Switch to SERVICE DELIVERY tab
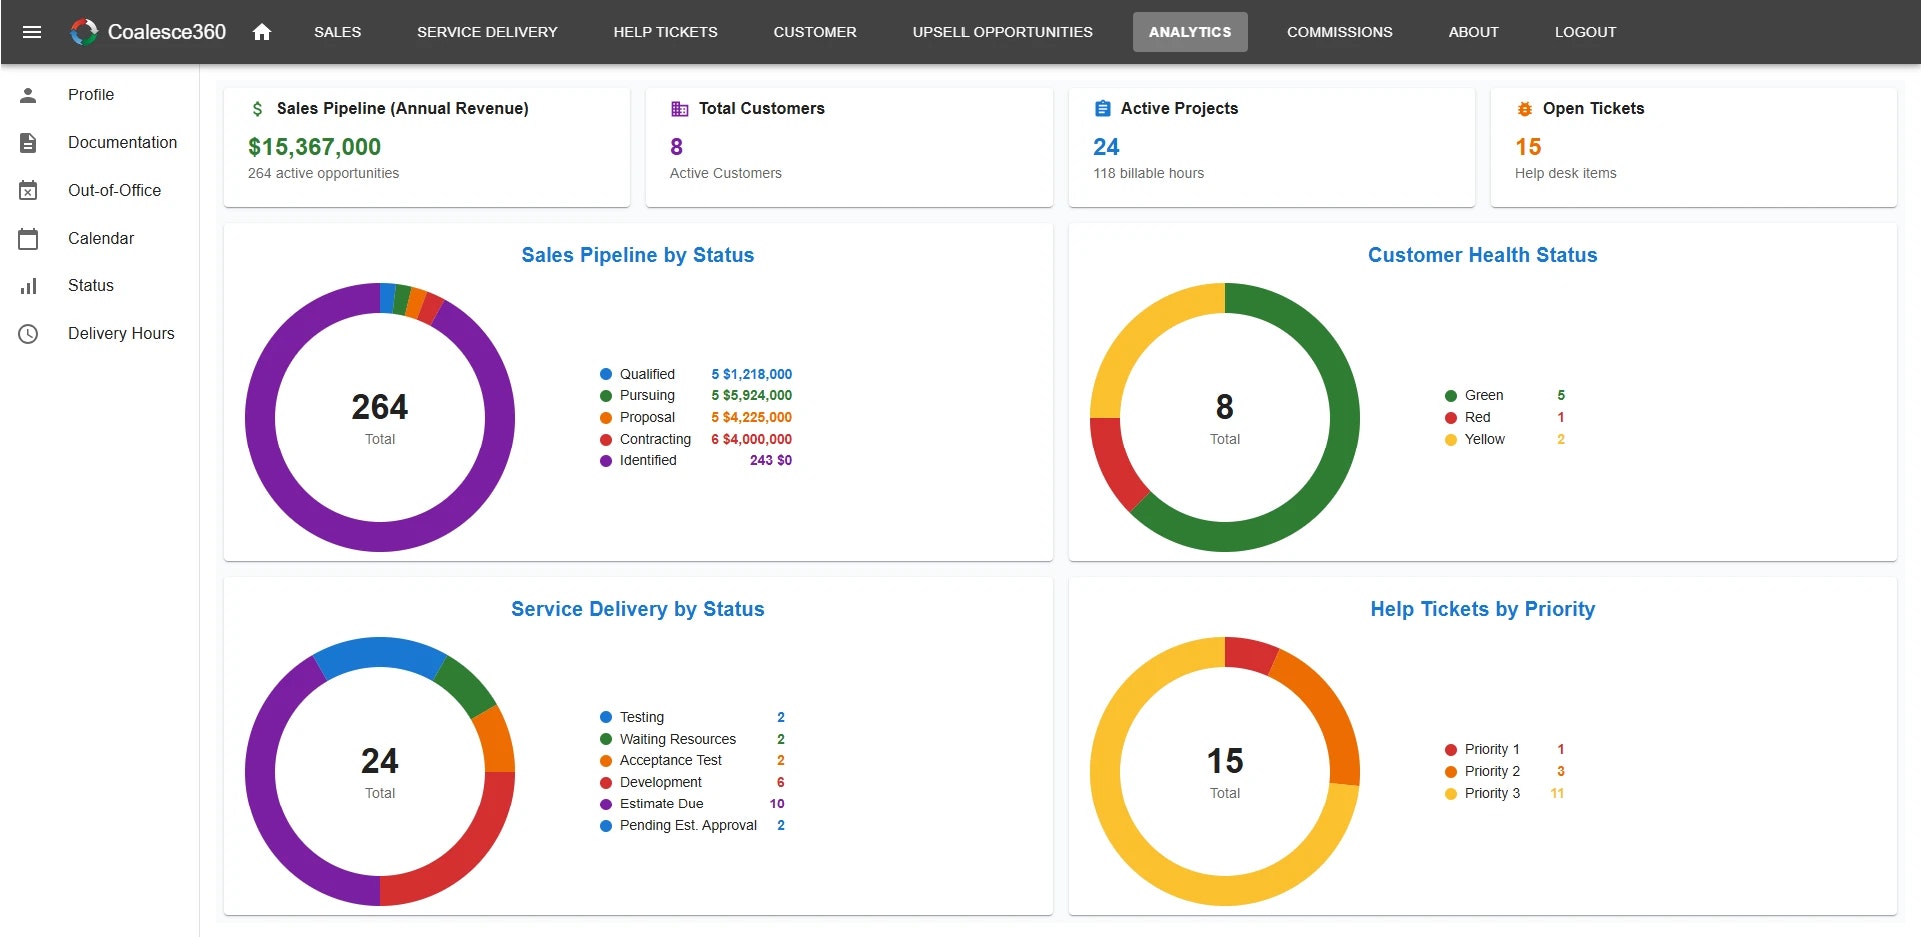The height and width of the screenshot is (937, 1921). [x=487, y=32]
